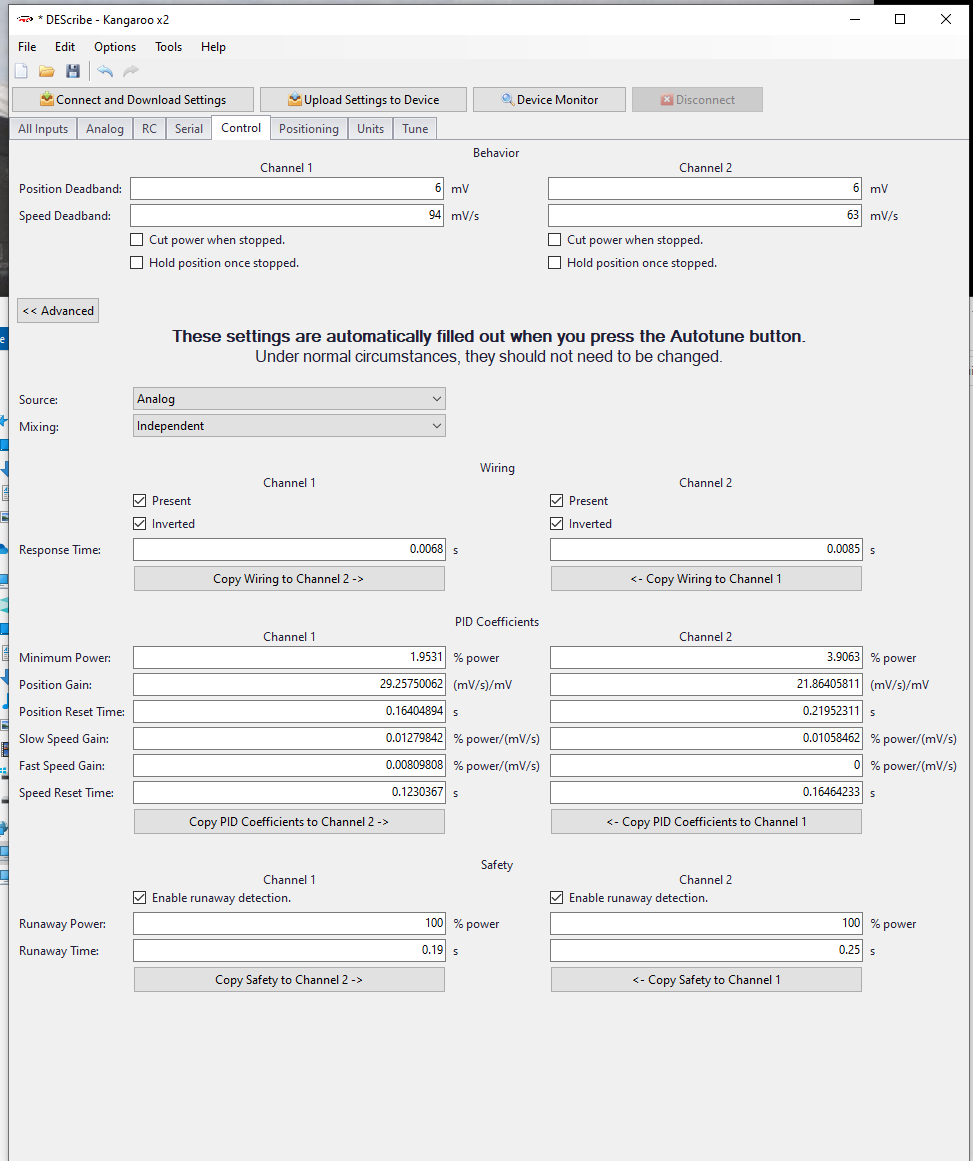The width and height of the screenshot is (973, 1161).
Task: Uncheck Channel 1 Inverted checkbox
Action: (x=139, y=523)
